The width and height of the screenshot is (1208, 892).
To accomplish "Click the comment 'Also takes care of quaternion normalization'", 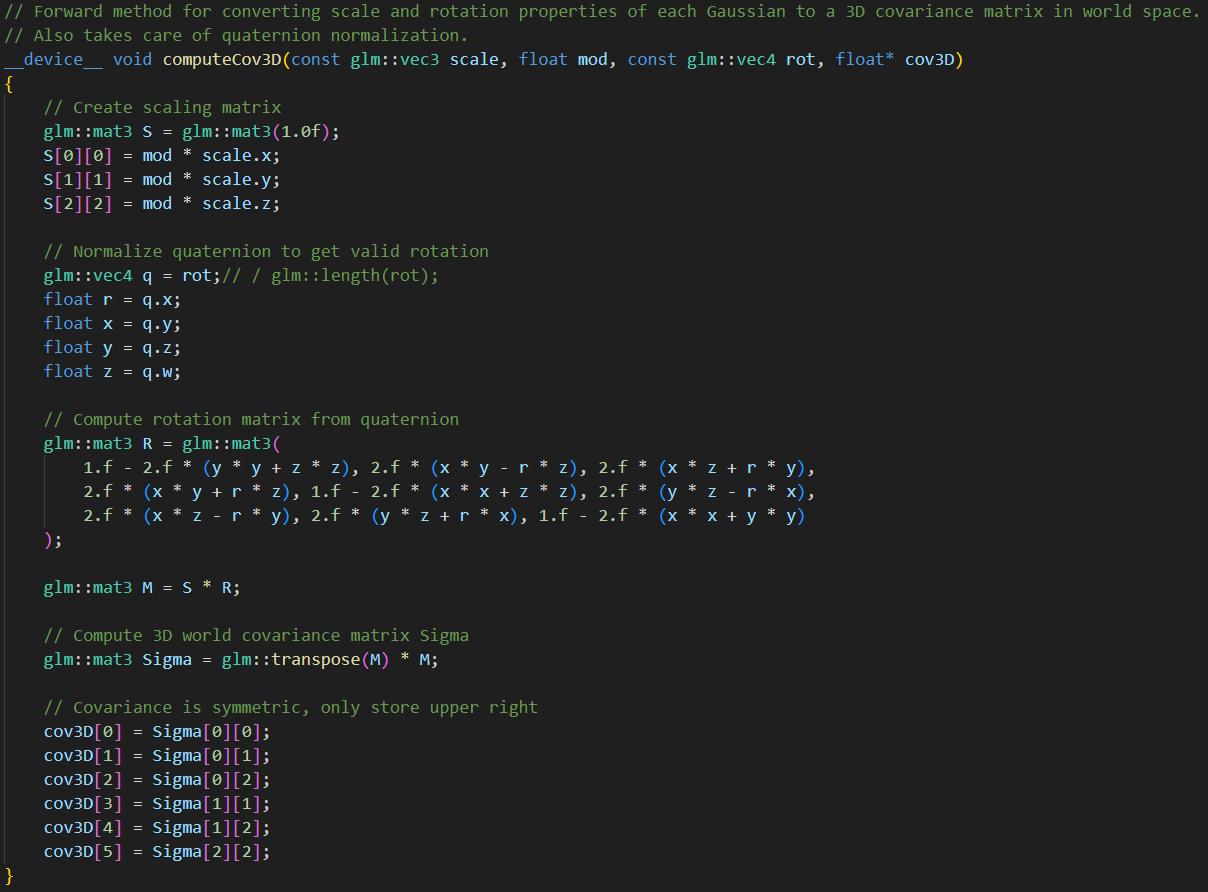I will coord(236,35).
